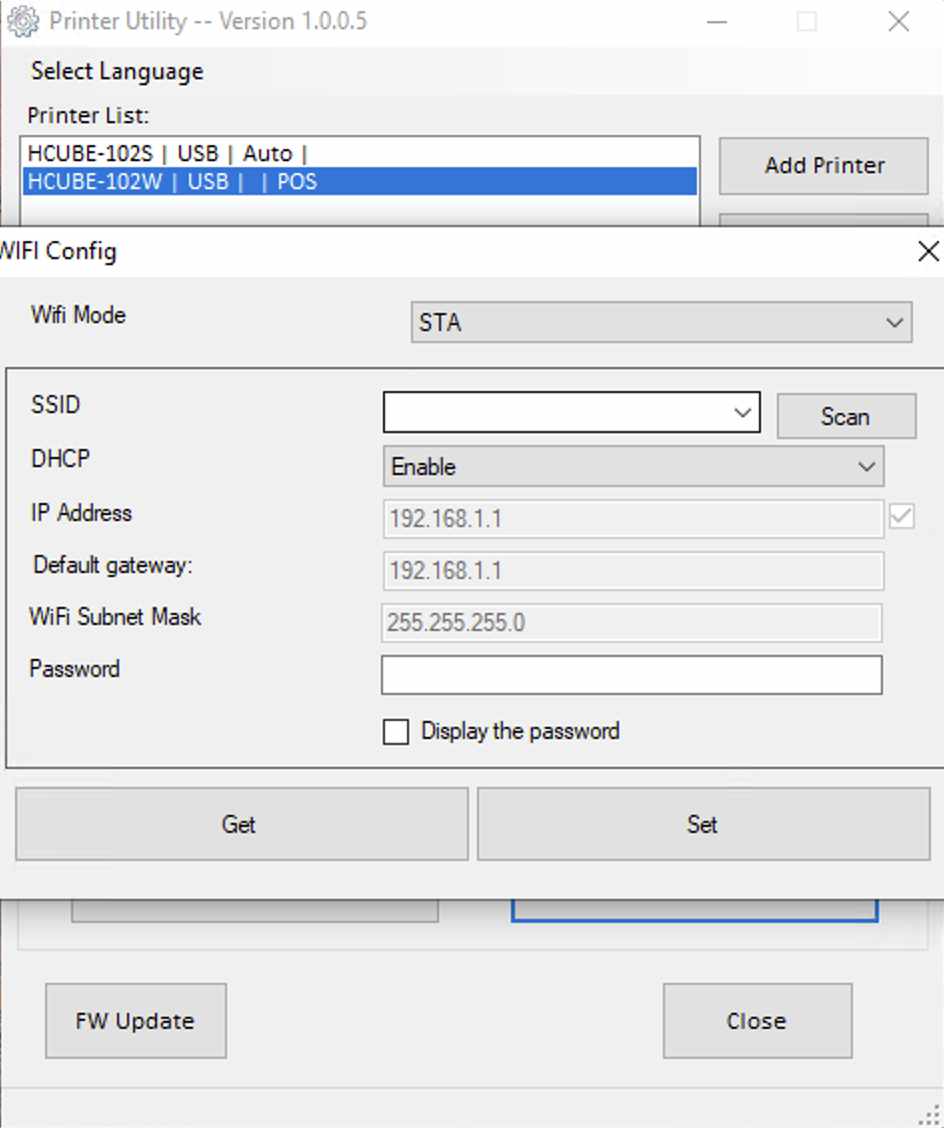Minimize the Printer Utility window
Screen dimensions: 944x1128
(x=717, y=22)
